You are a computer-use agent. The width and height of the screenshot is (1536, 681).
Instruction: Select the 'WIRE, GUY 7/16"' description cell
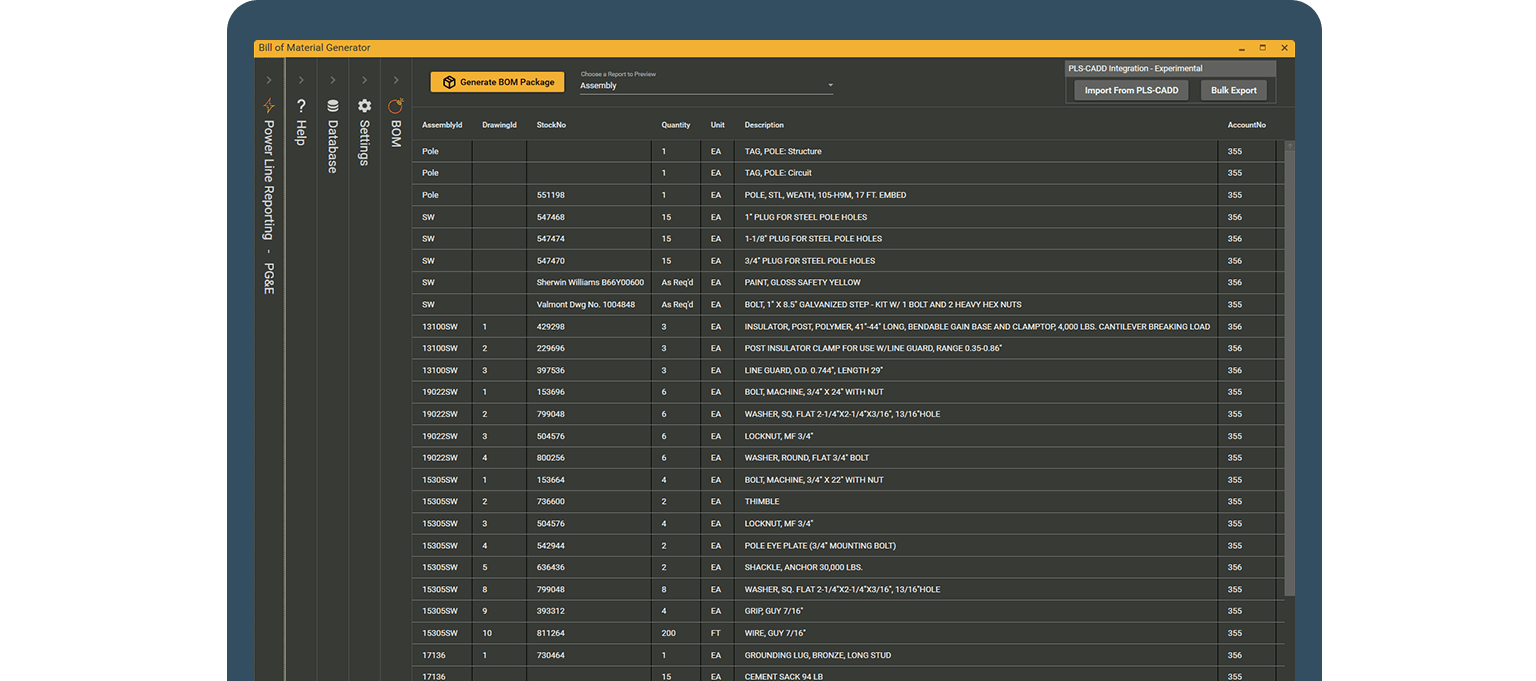tap(774, 633)
